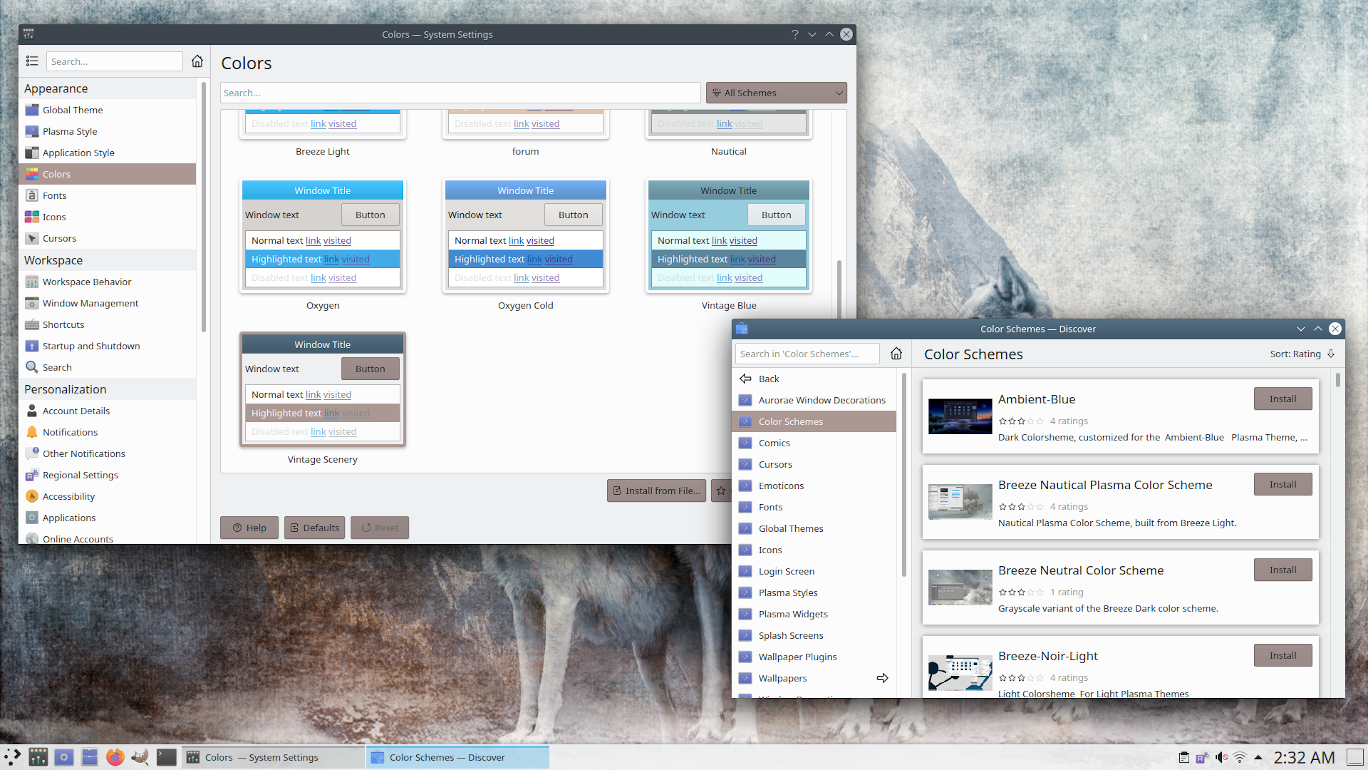Click Install from File button
The height and width of the screenshot is (770, 1368).
(656, 491)
